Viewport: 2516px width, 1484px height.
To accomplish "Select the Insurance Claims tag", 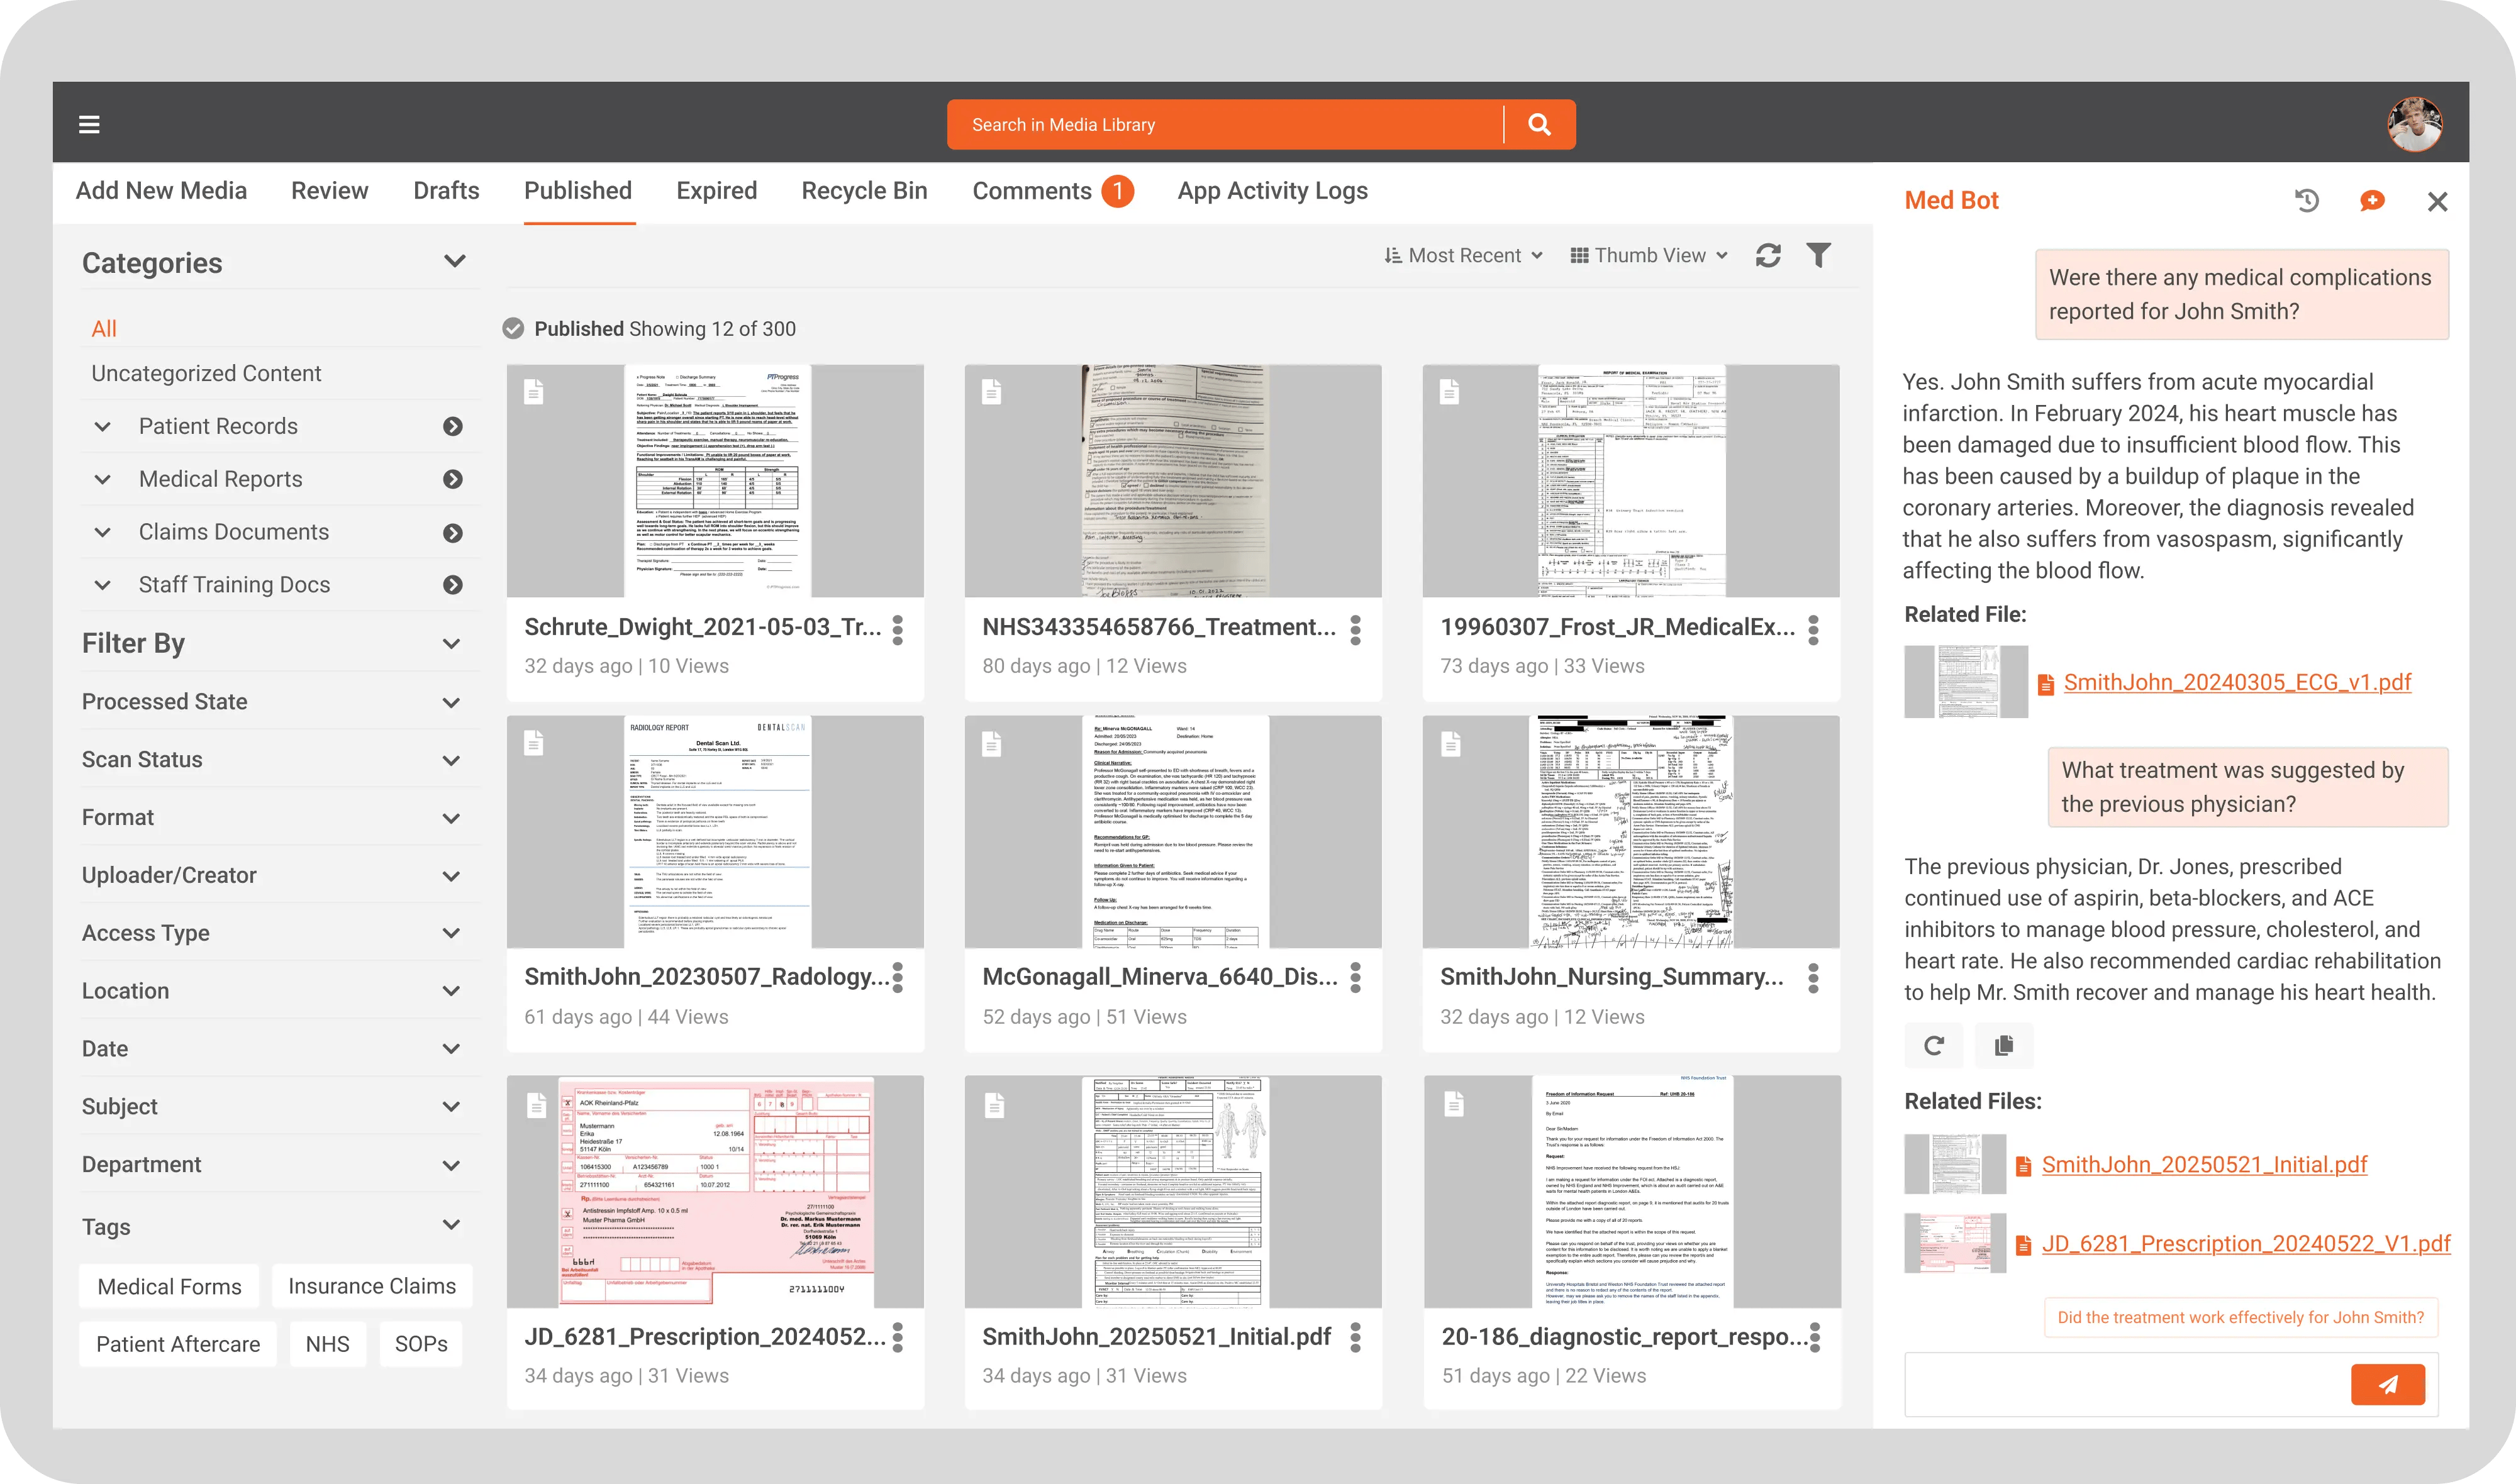I will (x=372, y=1287).
